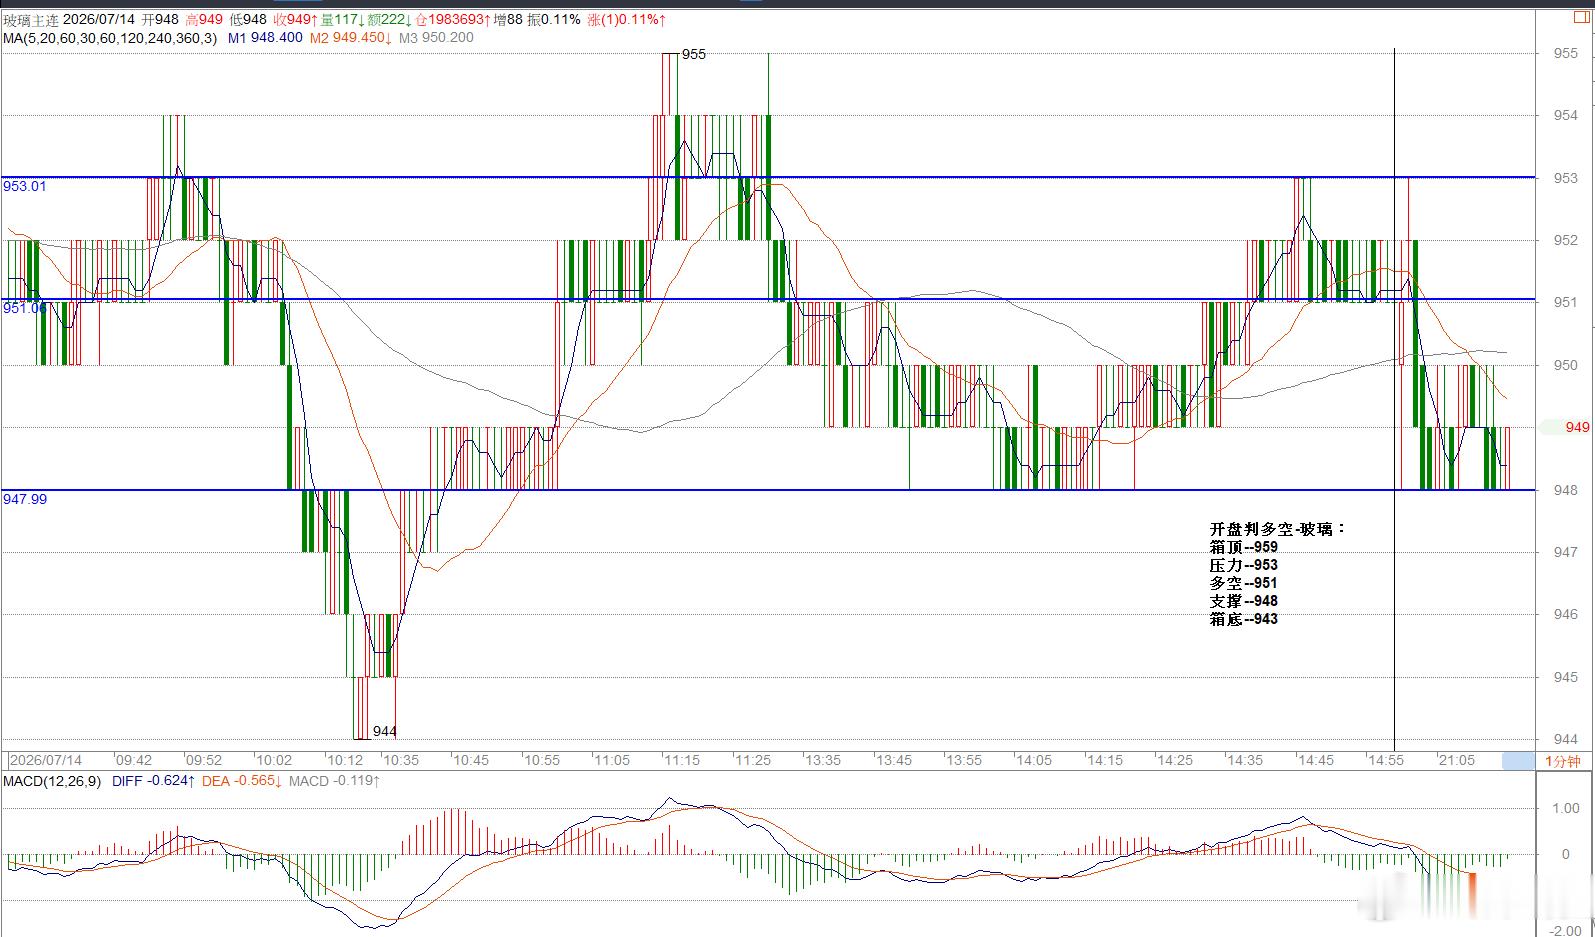Open the MACD(12,26,9) indicator settings label
The width and height of the screenshot is (1595, 937).
52,781
